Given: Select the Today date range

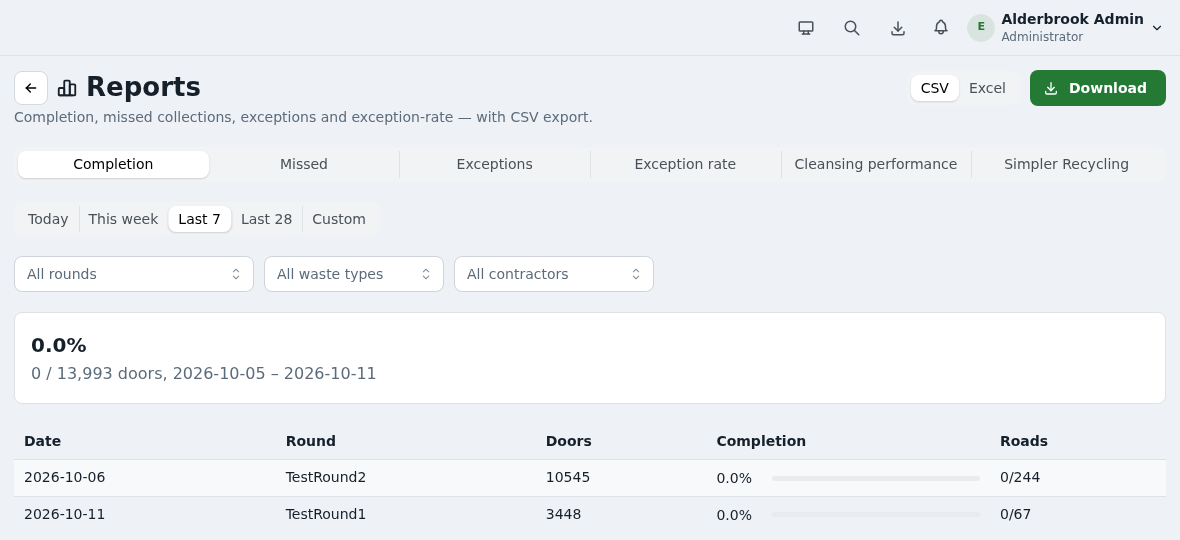Looking at the screenshot, I should click(x=48, y=219).
